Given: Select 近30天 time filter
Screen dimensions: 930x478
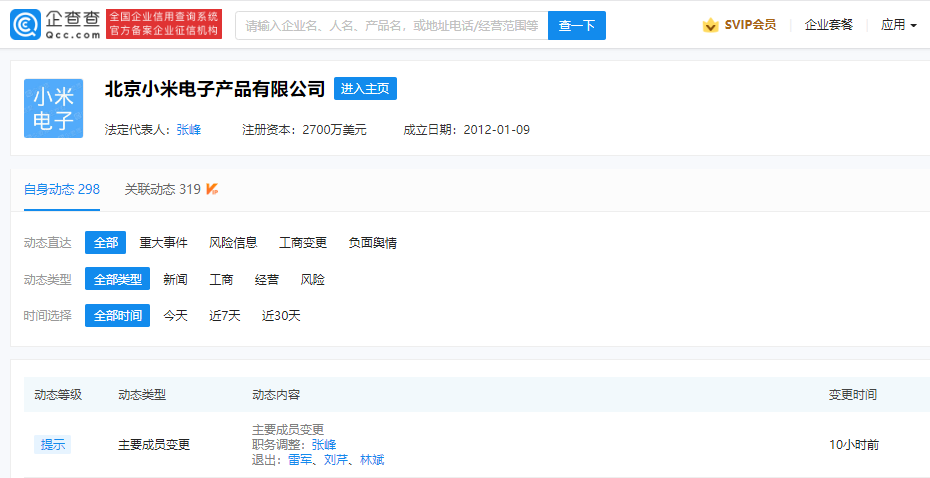Looking at the screenshot, I should pyautogui.click(x=281, y=316).
